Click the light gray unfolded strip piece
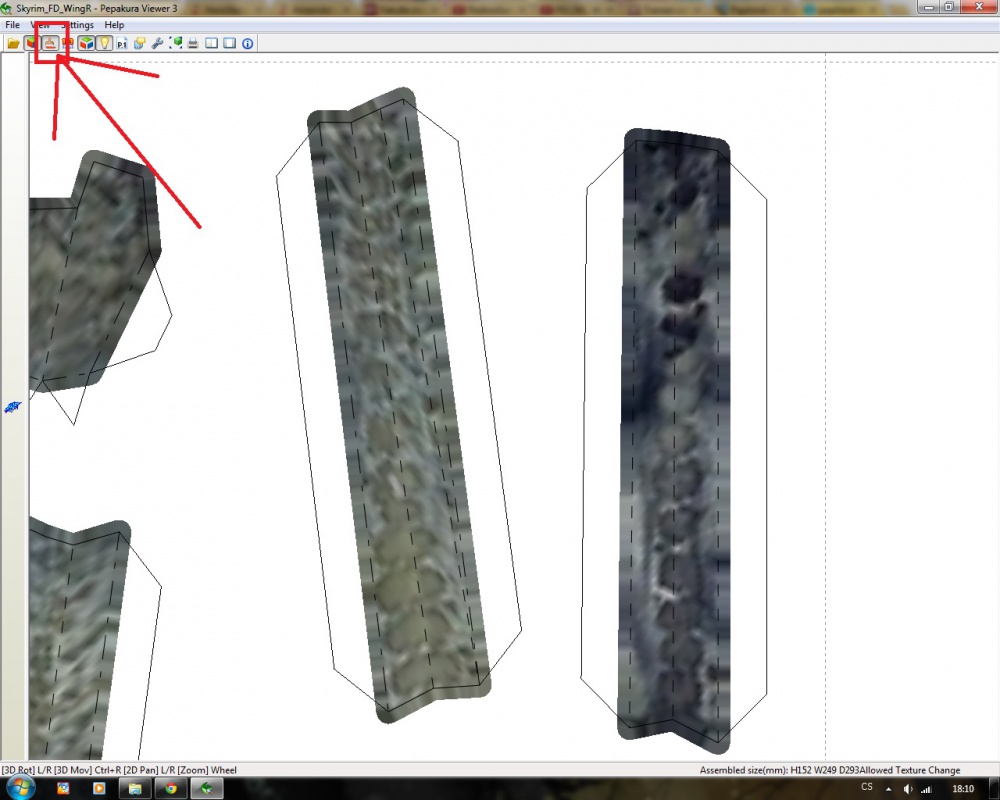 click(399, 405)
